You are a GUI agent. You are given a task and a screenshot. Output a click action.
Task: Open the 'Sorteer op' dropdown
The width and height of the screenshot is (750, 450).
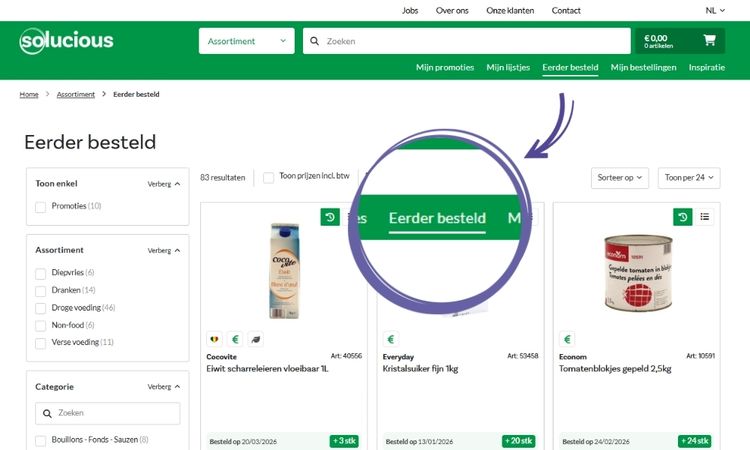[620, 178]
